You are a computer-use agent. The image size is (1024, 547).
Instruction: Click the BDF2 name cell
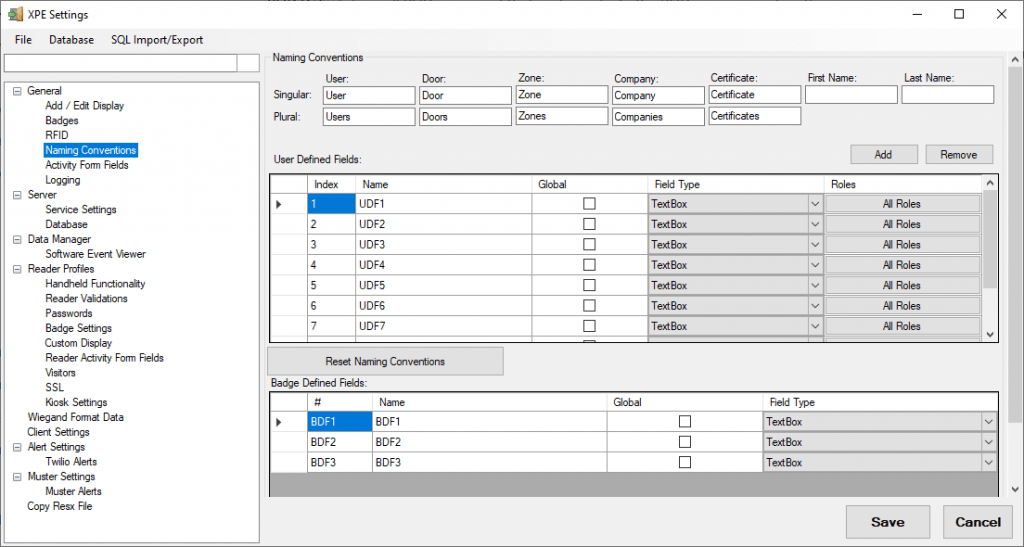tap(489, 442)
